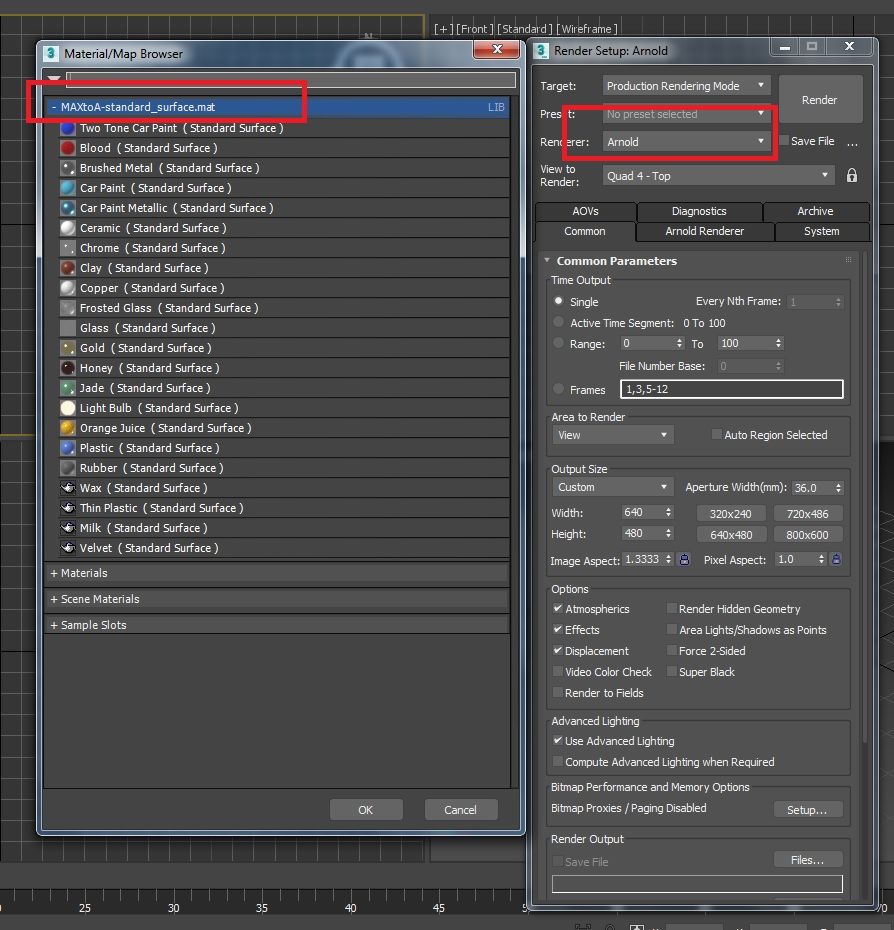Select the Blood material sphere icon
Image resolution: width=894 pixels, height=930 pixels.
[x=68, y=148]
